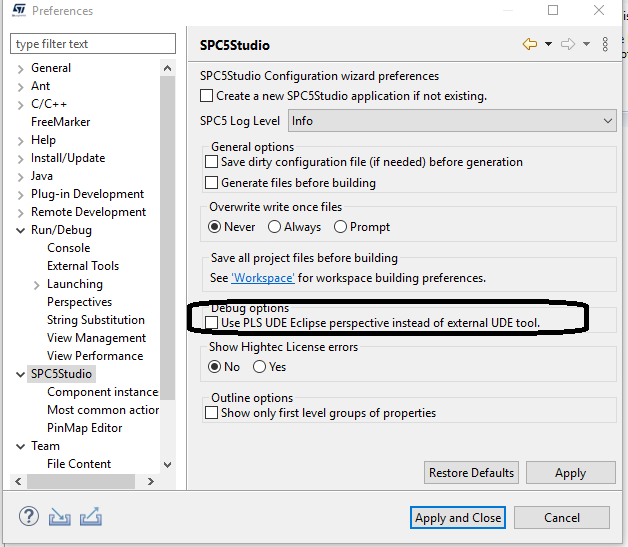Click the import preferences icon

tap(60, 517)
